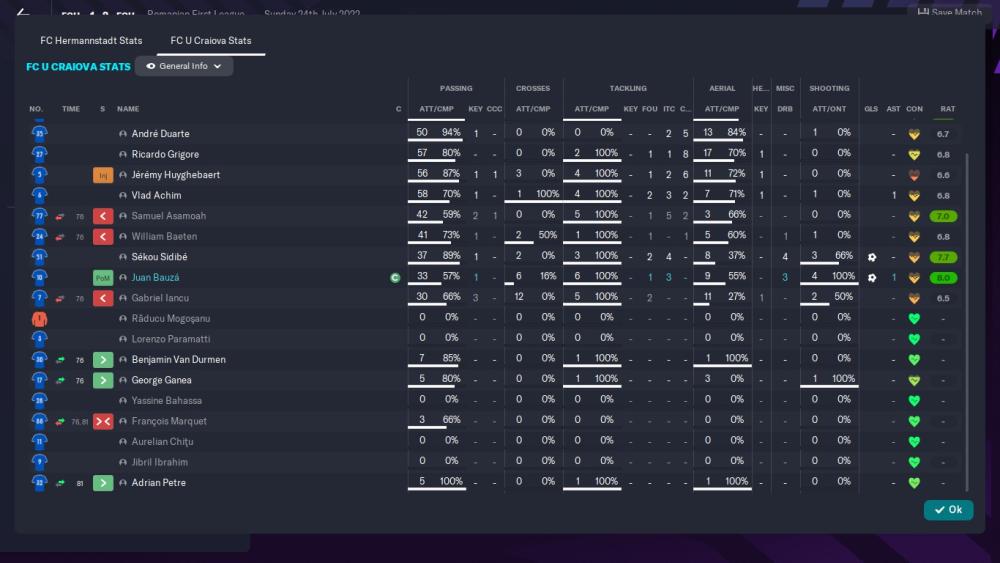Viewport: 1000px width, 563px height.
Task: Click Jérémy Huyghebaert's orange injury icon
Action: (x=102, y=175)
